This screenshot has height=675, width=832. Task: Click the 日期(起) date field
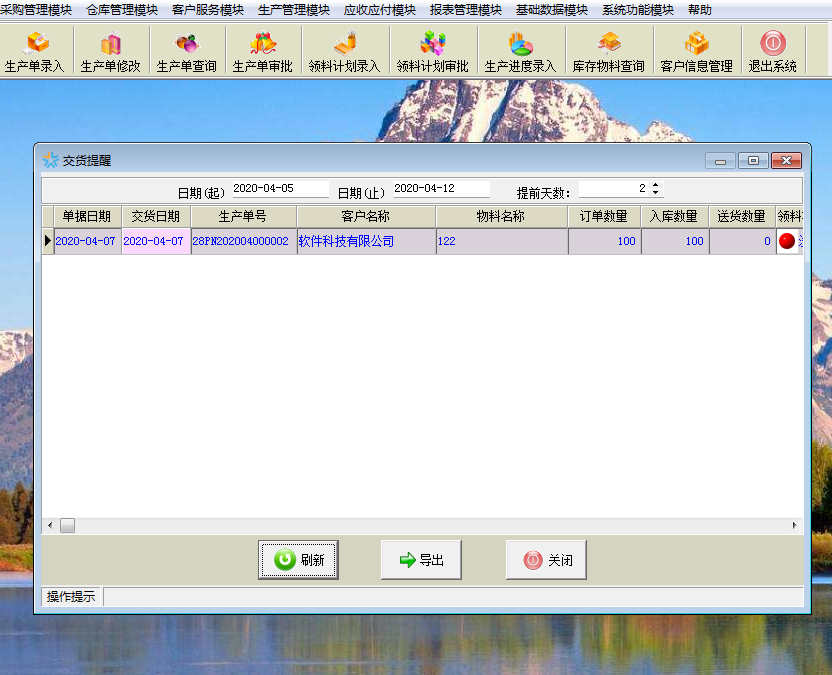(x=280, y=188)
